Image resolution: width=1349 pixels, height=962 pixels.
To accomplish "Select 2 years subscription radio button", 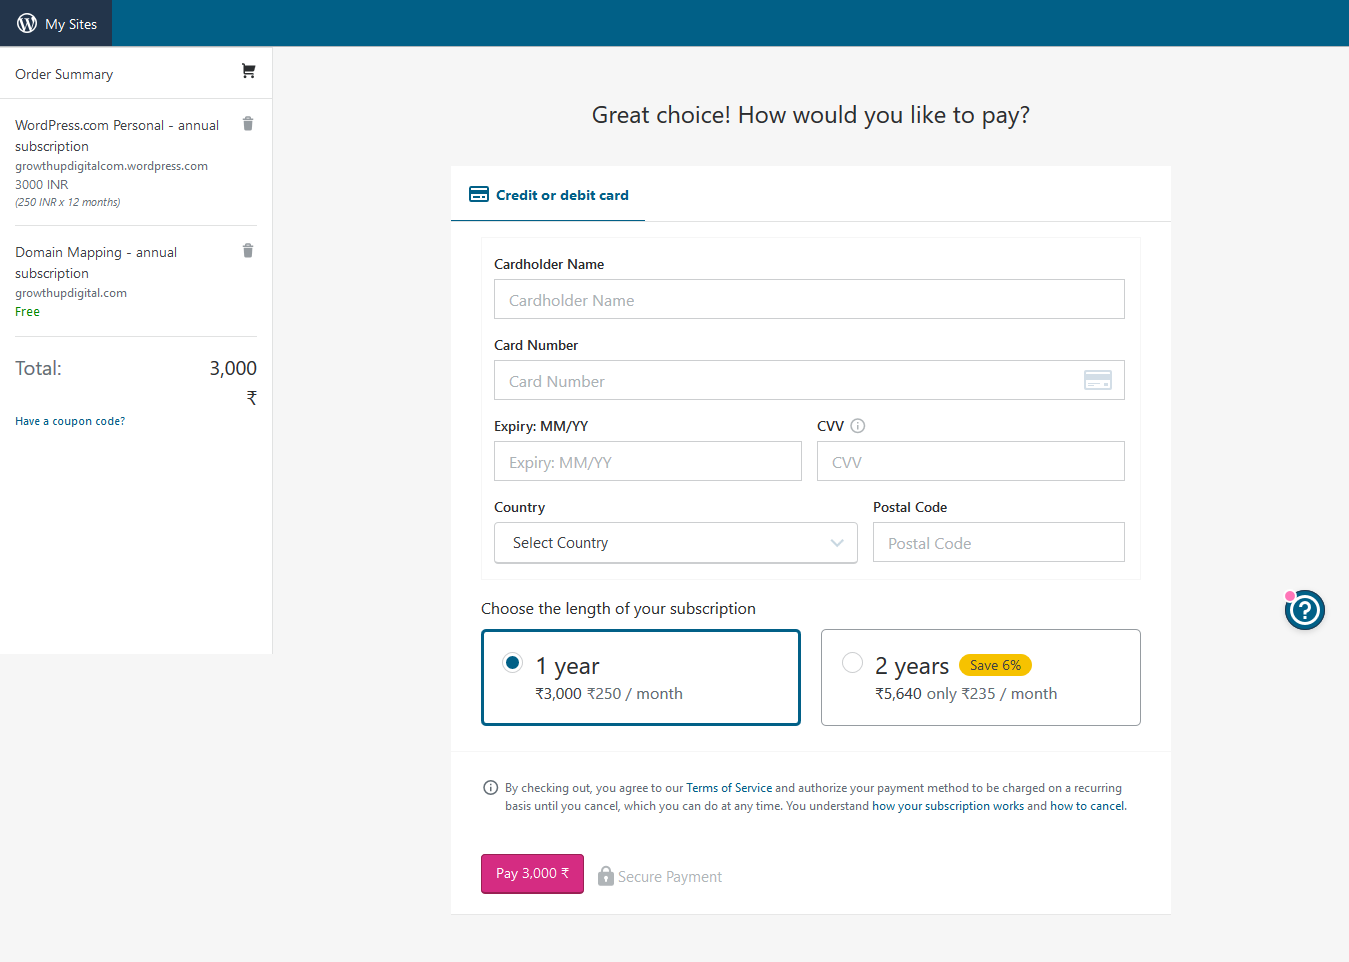I will [853, 663].
